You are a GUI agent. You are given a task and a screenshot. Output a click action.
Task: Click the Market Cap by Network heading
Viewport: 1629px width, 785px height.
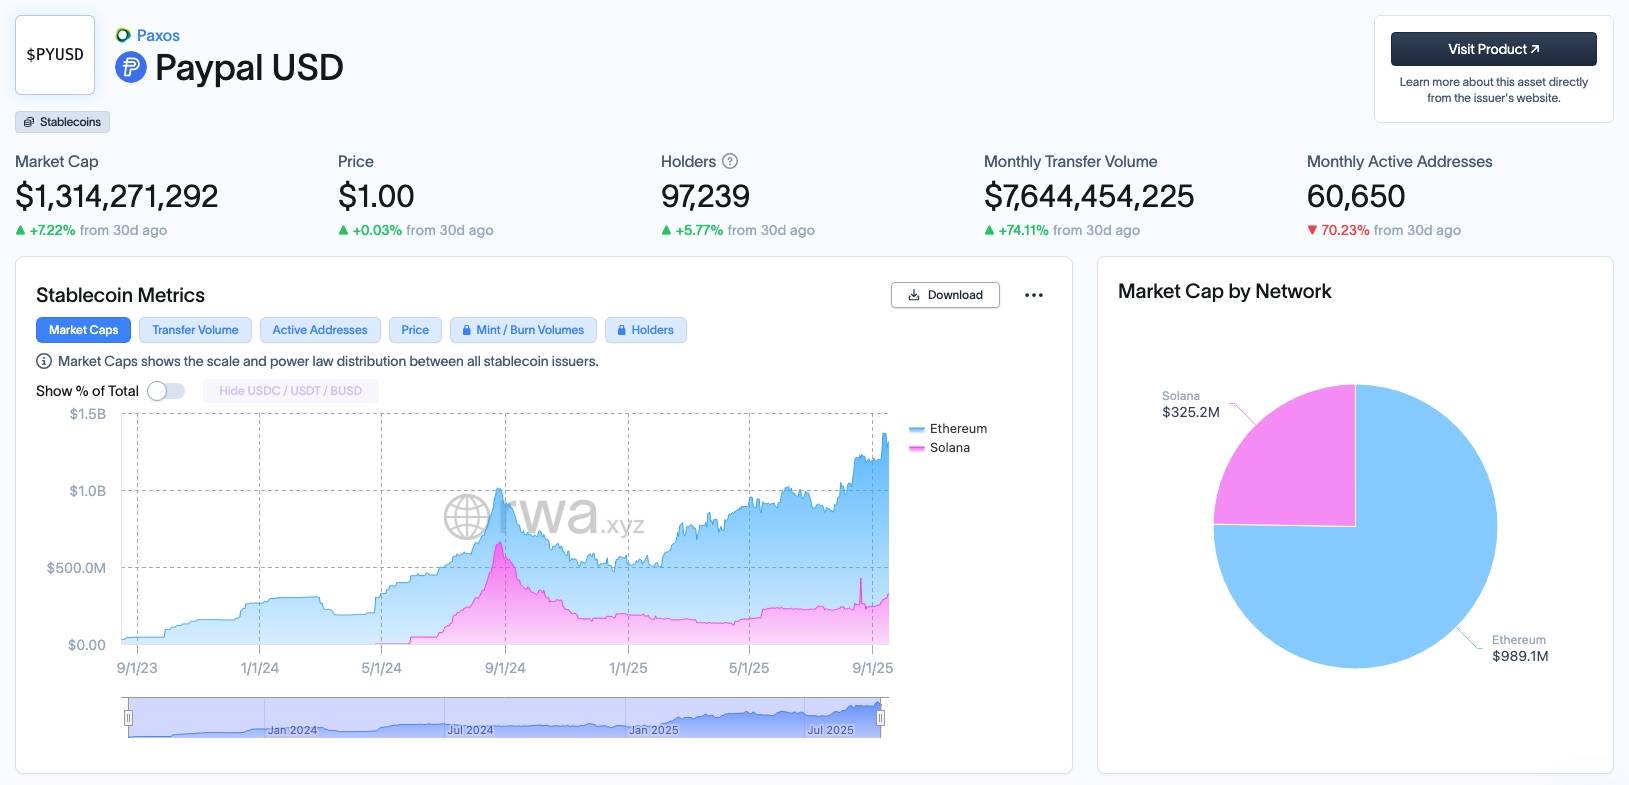point(1224,291)
